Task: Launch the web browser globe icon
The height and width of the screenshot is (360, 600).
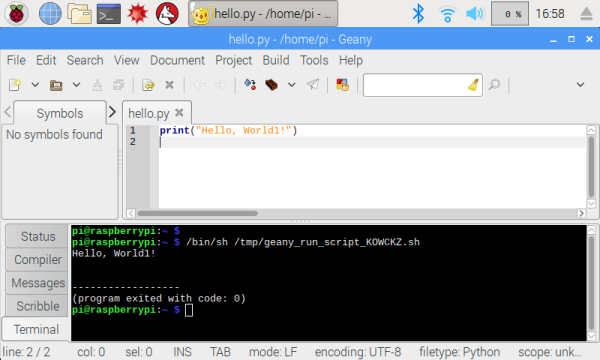Action: point(50,13)
